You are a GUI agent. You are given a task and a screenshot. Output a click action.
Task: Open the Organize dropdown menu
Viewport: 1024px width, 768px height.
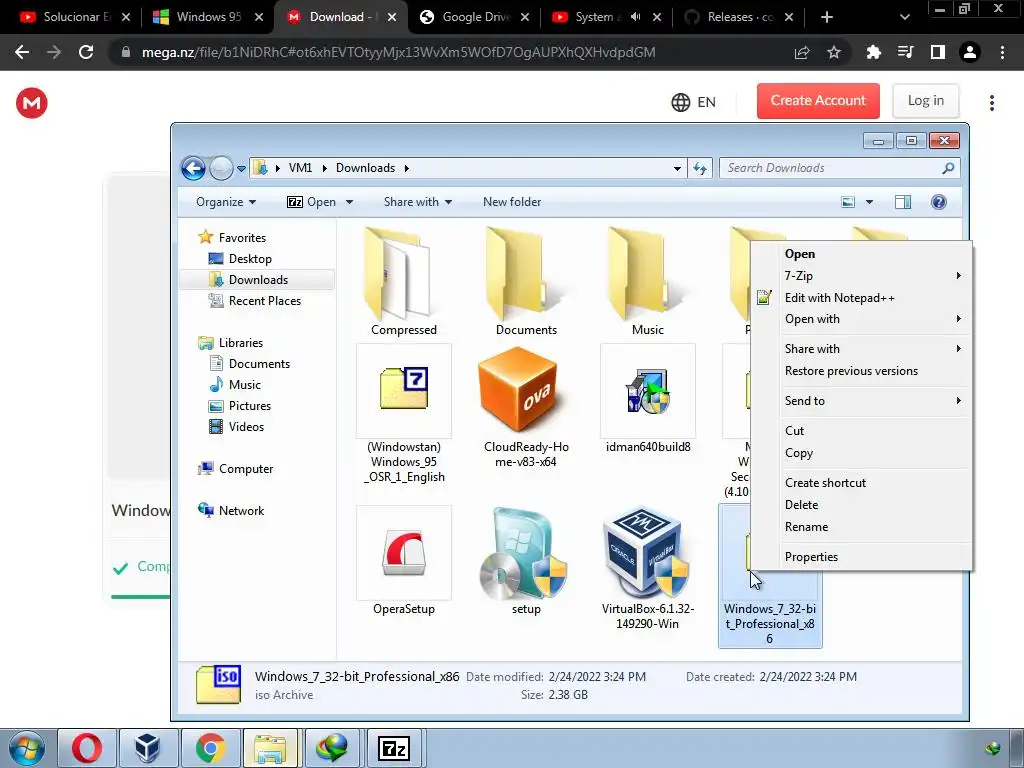pyautogui.click(x=225, y=202)
